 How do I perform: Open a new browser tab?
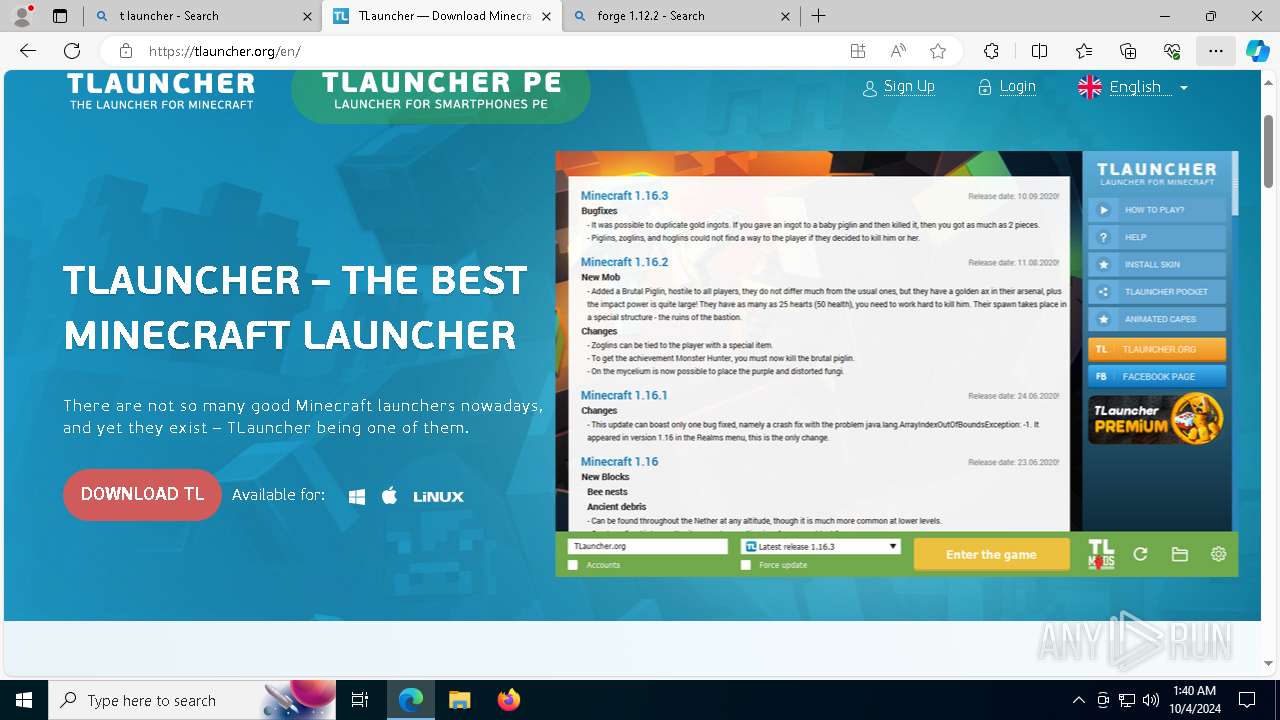click(x=819, y=16)
